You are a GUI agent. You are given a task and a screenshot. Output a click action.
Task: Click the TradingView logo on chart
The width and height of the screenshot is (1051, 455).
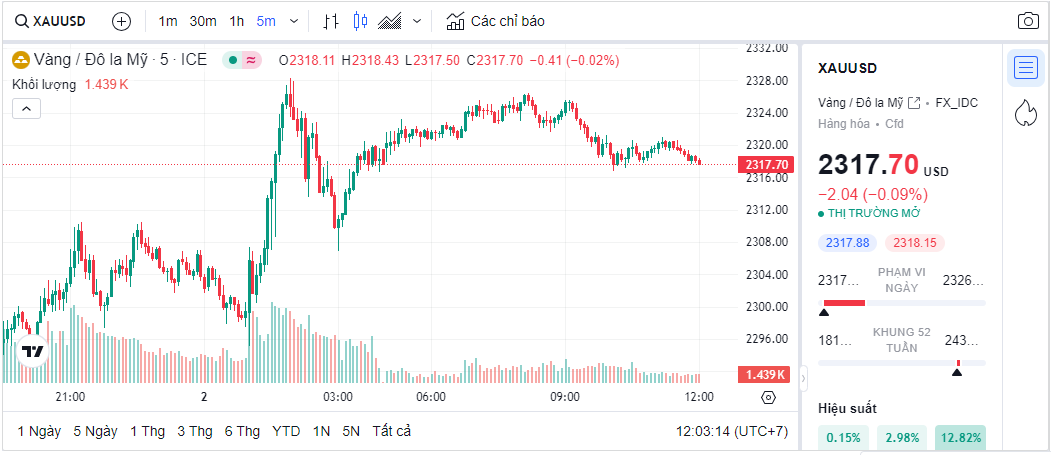tap(33, 351)
